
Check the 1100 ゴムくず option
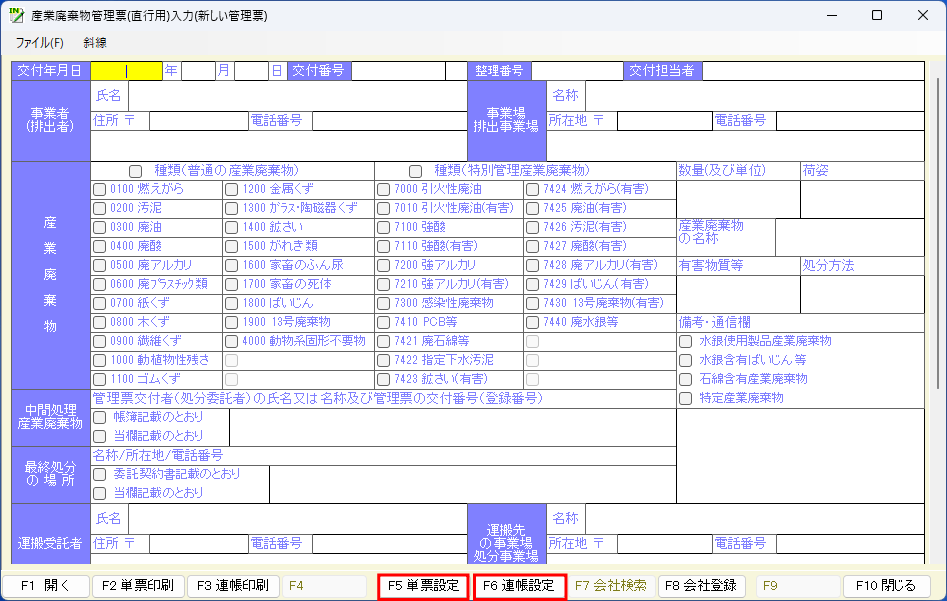(x=97, y=379)
